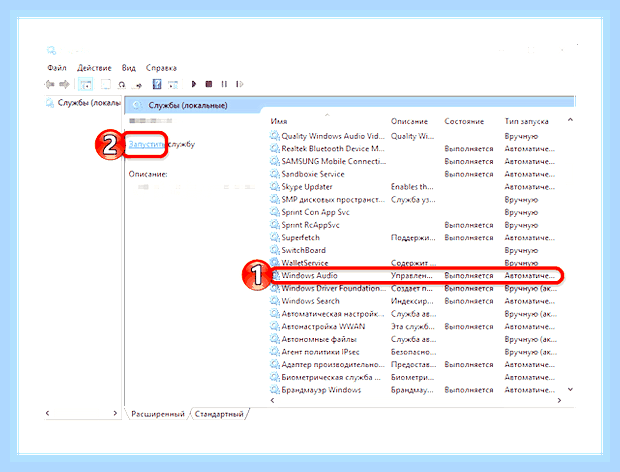Click the 'Enables th...' description cell
The height and width of the screenshot is (472, 620).
click(412, 187)
